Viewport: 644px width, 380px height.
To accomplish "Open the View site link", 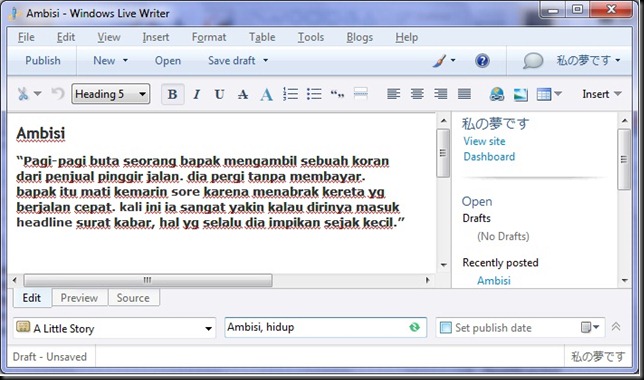I will [484, 141].
